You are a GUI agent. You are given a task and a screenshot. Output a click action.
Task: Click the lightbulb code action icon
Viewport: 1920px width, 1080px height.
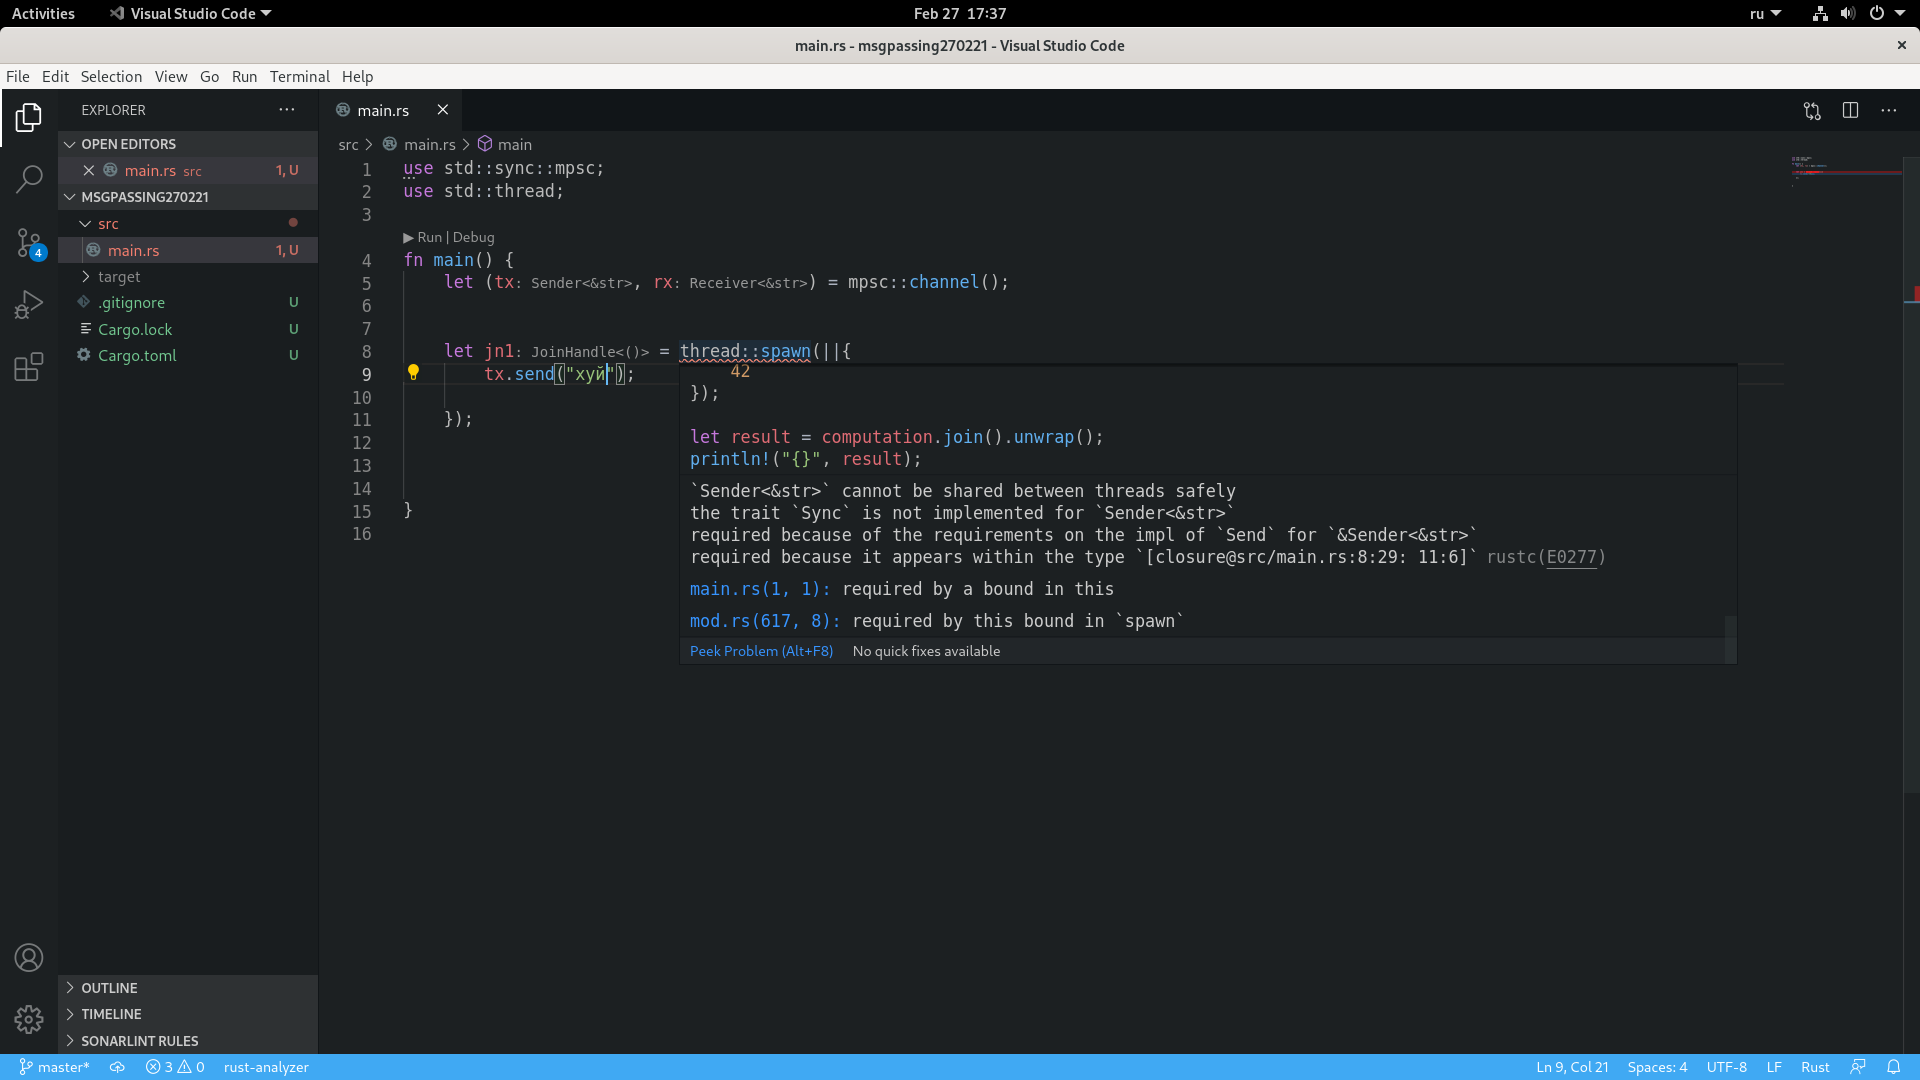click(413, 373)
